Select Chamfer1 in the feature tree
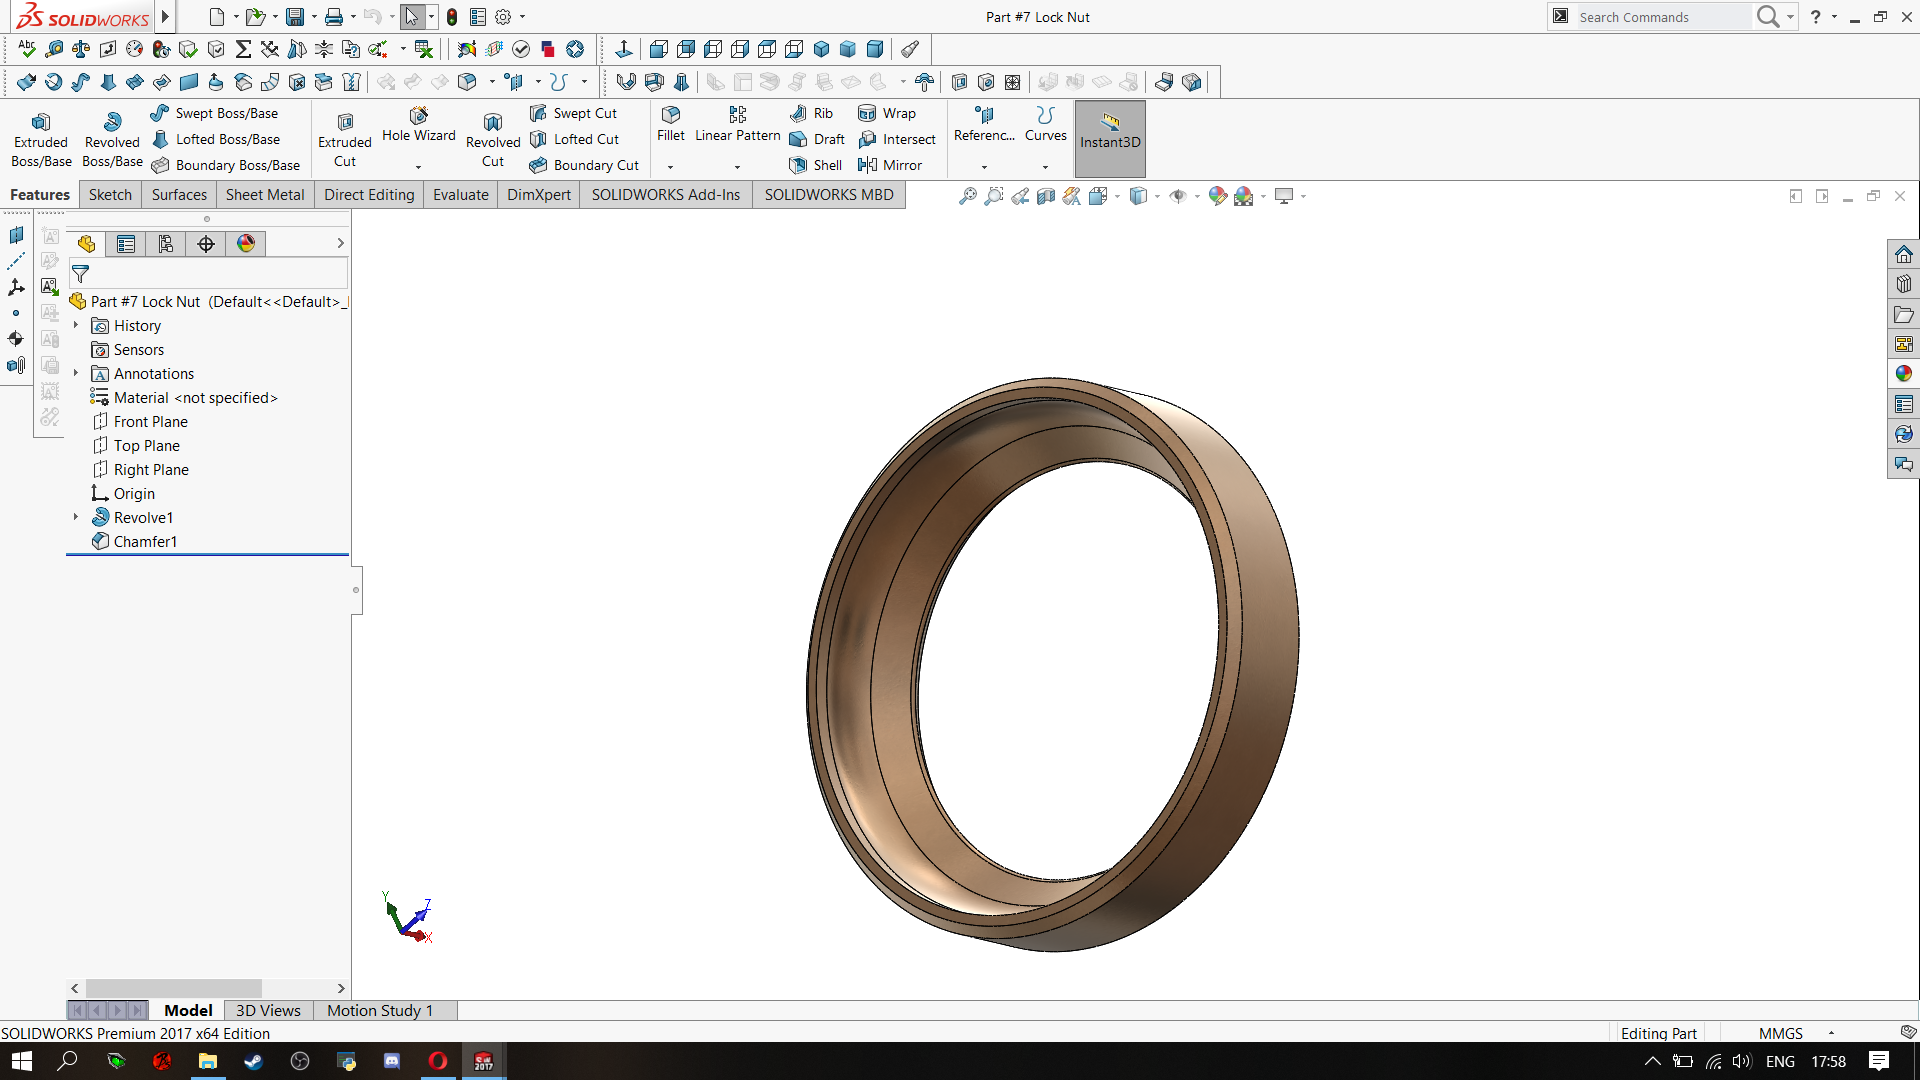Viewport: 1920px width, 1080px height. point(145,541)
